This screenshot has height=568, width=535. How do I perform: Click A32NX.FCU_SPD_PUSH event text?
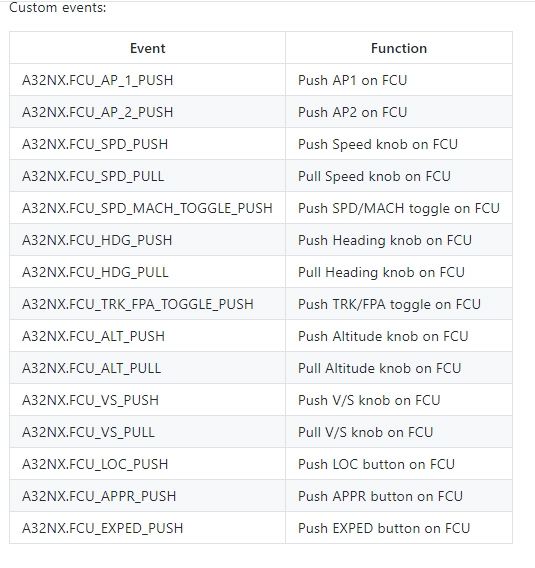click(x=95, y=144)
